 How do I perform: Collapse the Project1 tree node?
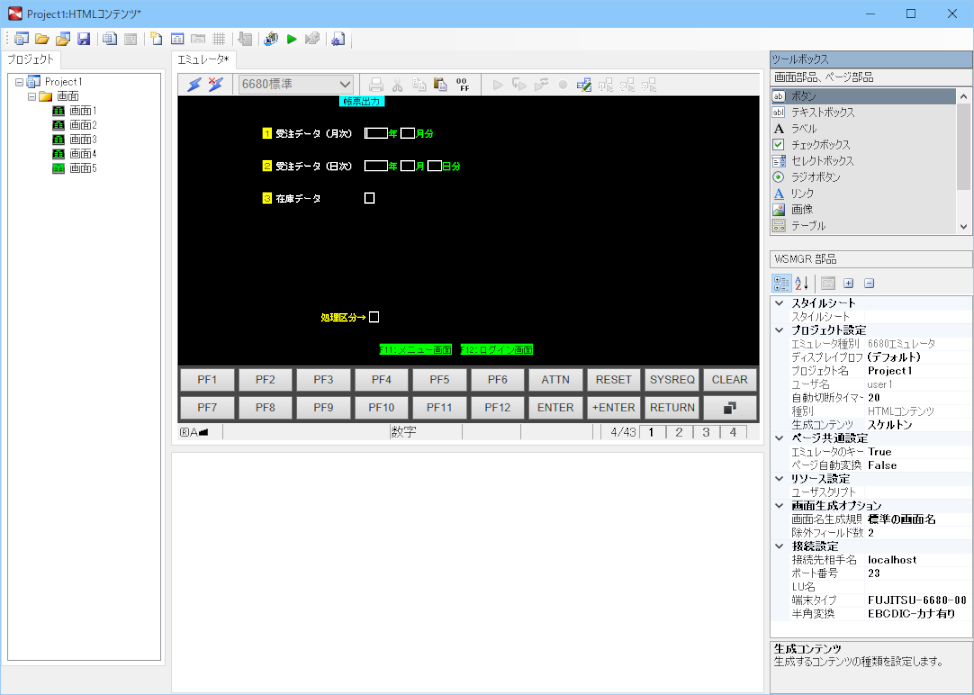19,82
